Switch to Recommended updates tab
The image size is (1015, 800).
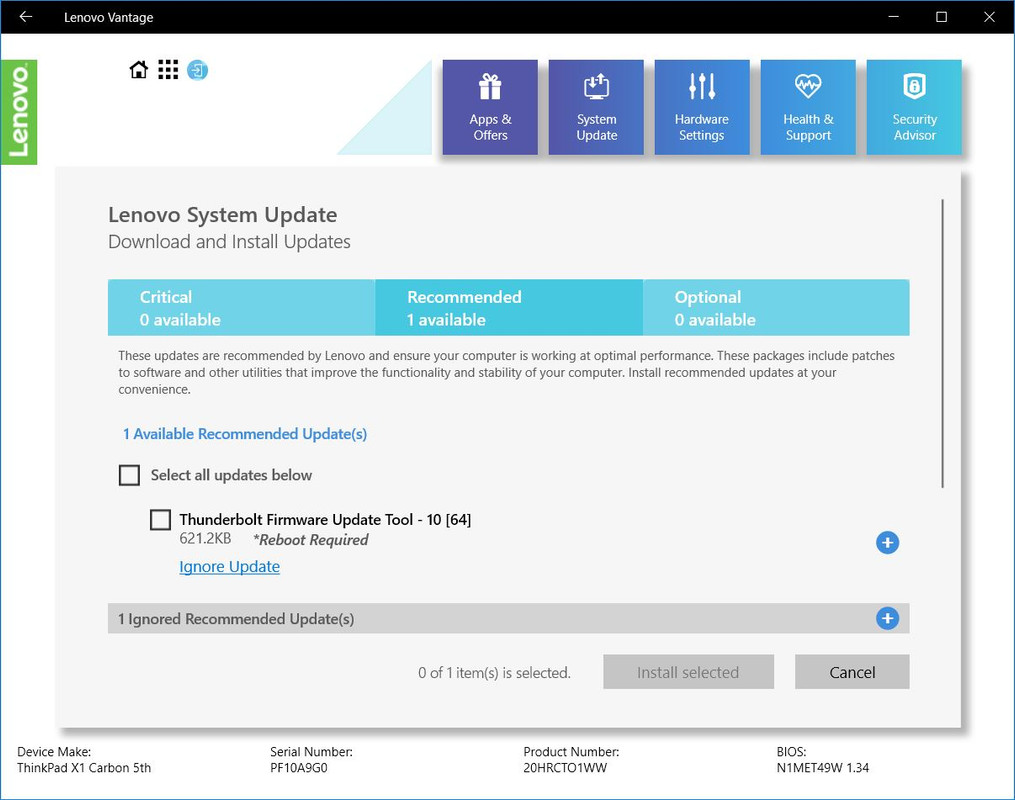pyautogui.click(x=509, y=307)
